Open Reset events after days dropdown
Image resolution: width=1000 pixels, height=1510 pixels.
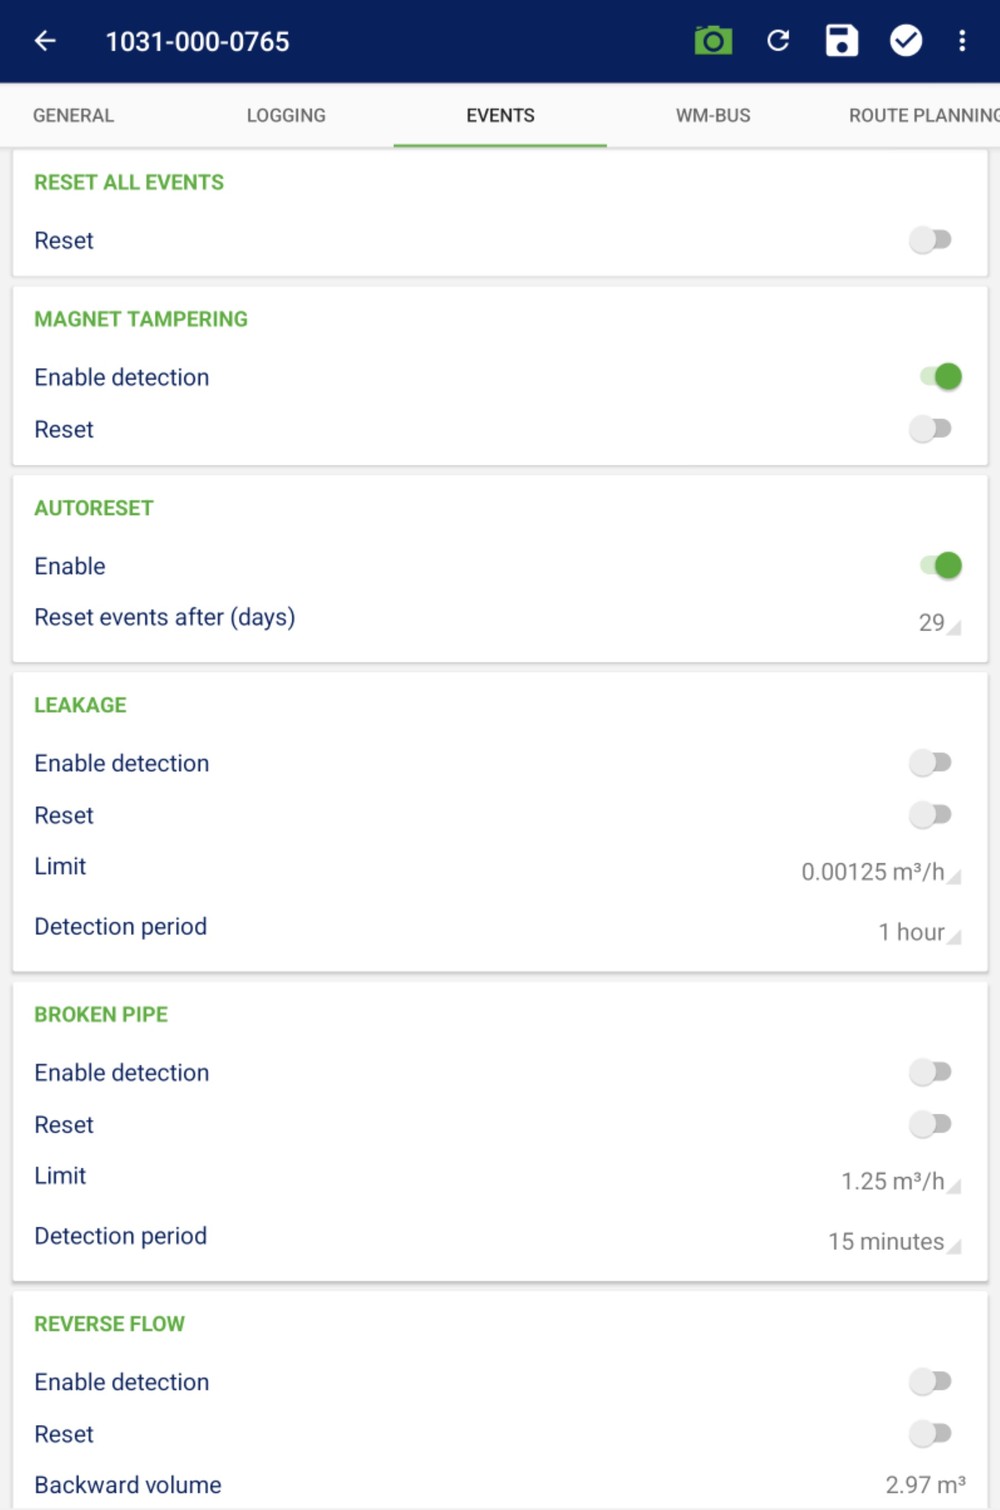point(937,623)
